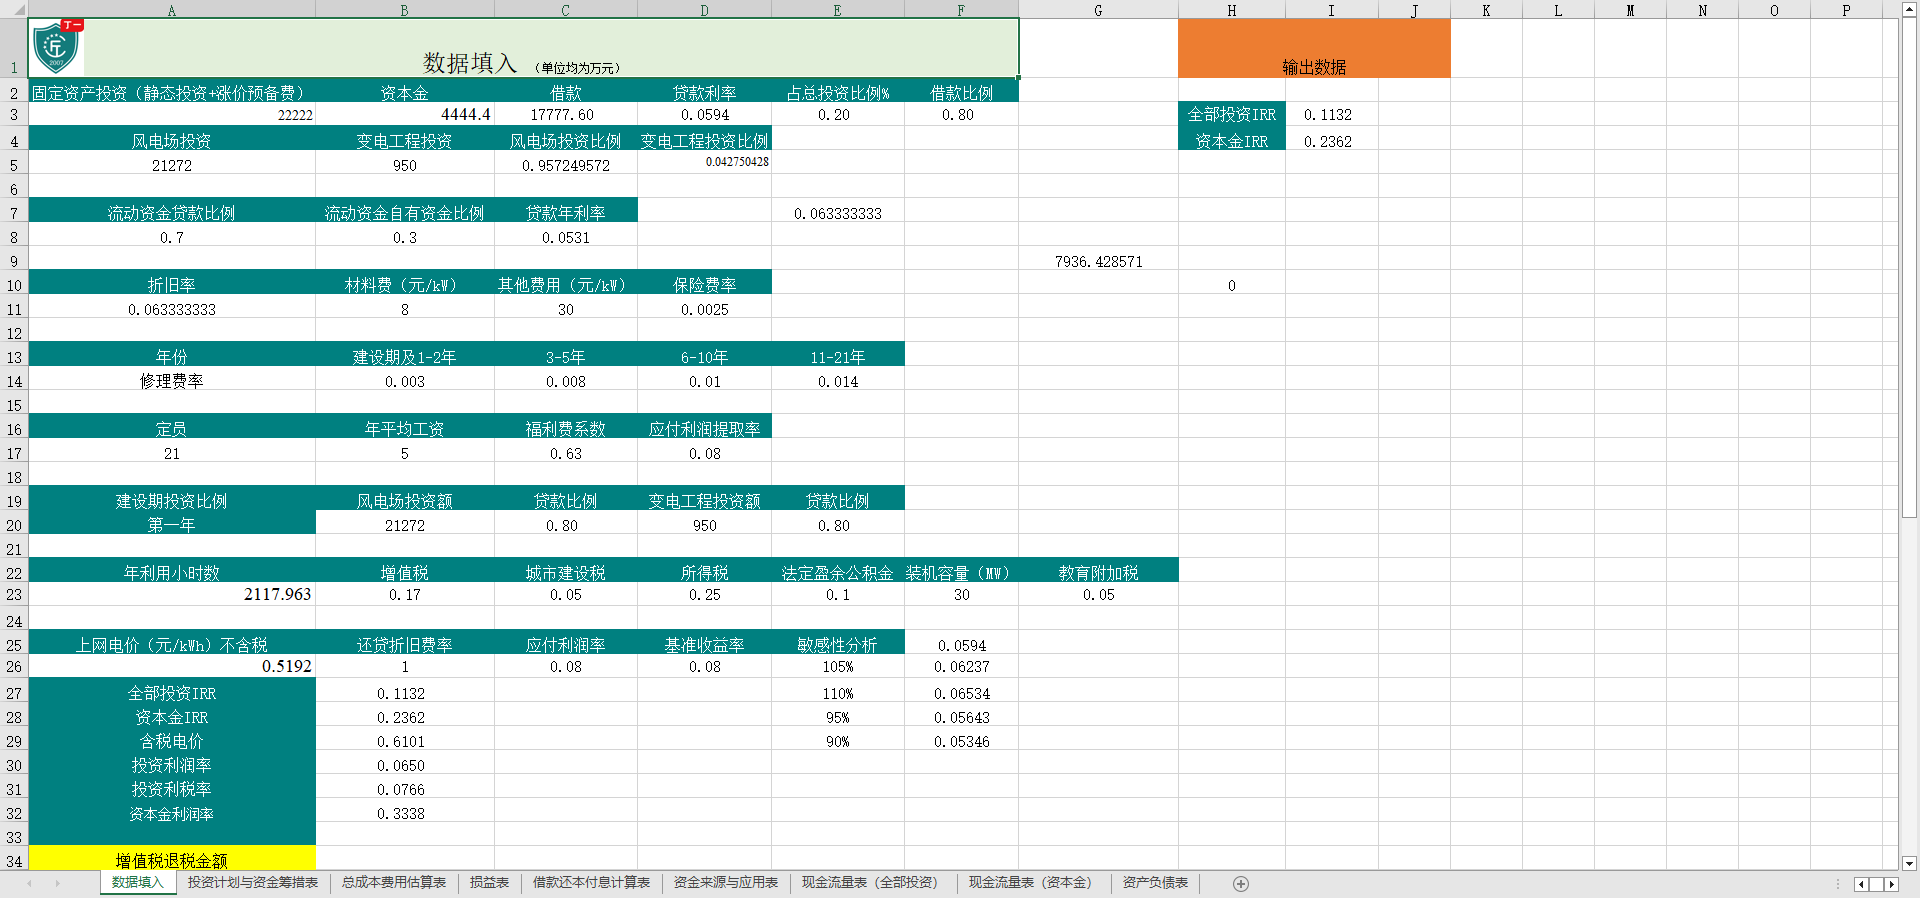Image resolution: width=1920 pixels, height=898 pixels.
Task: Open the 投资计划与资金筹措表 sheet tab
Action: click(253, 882)
